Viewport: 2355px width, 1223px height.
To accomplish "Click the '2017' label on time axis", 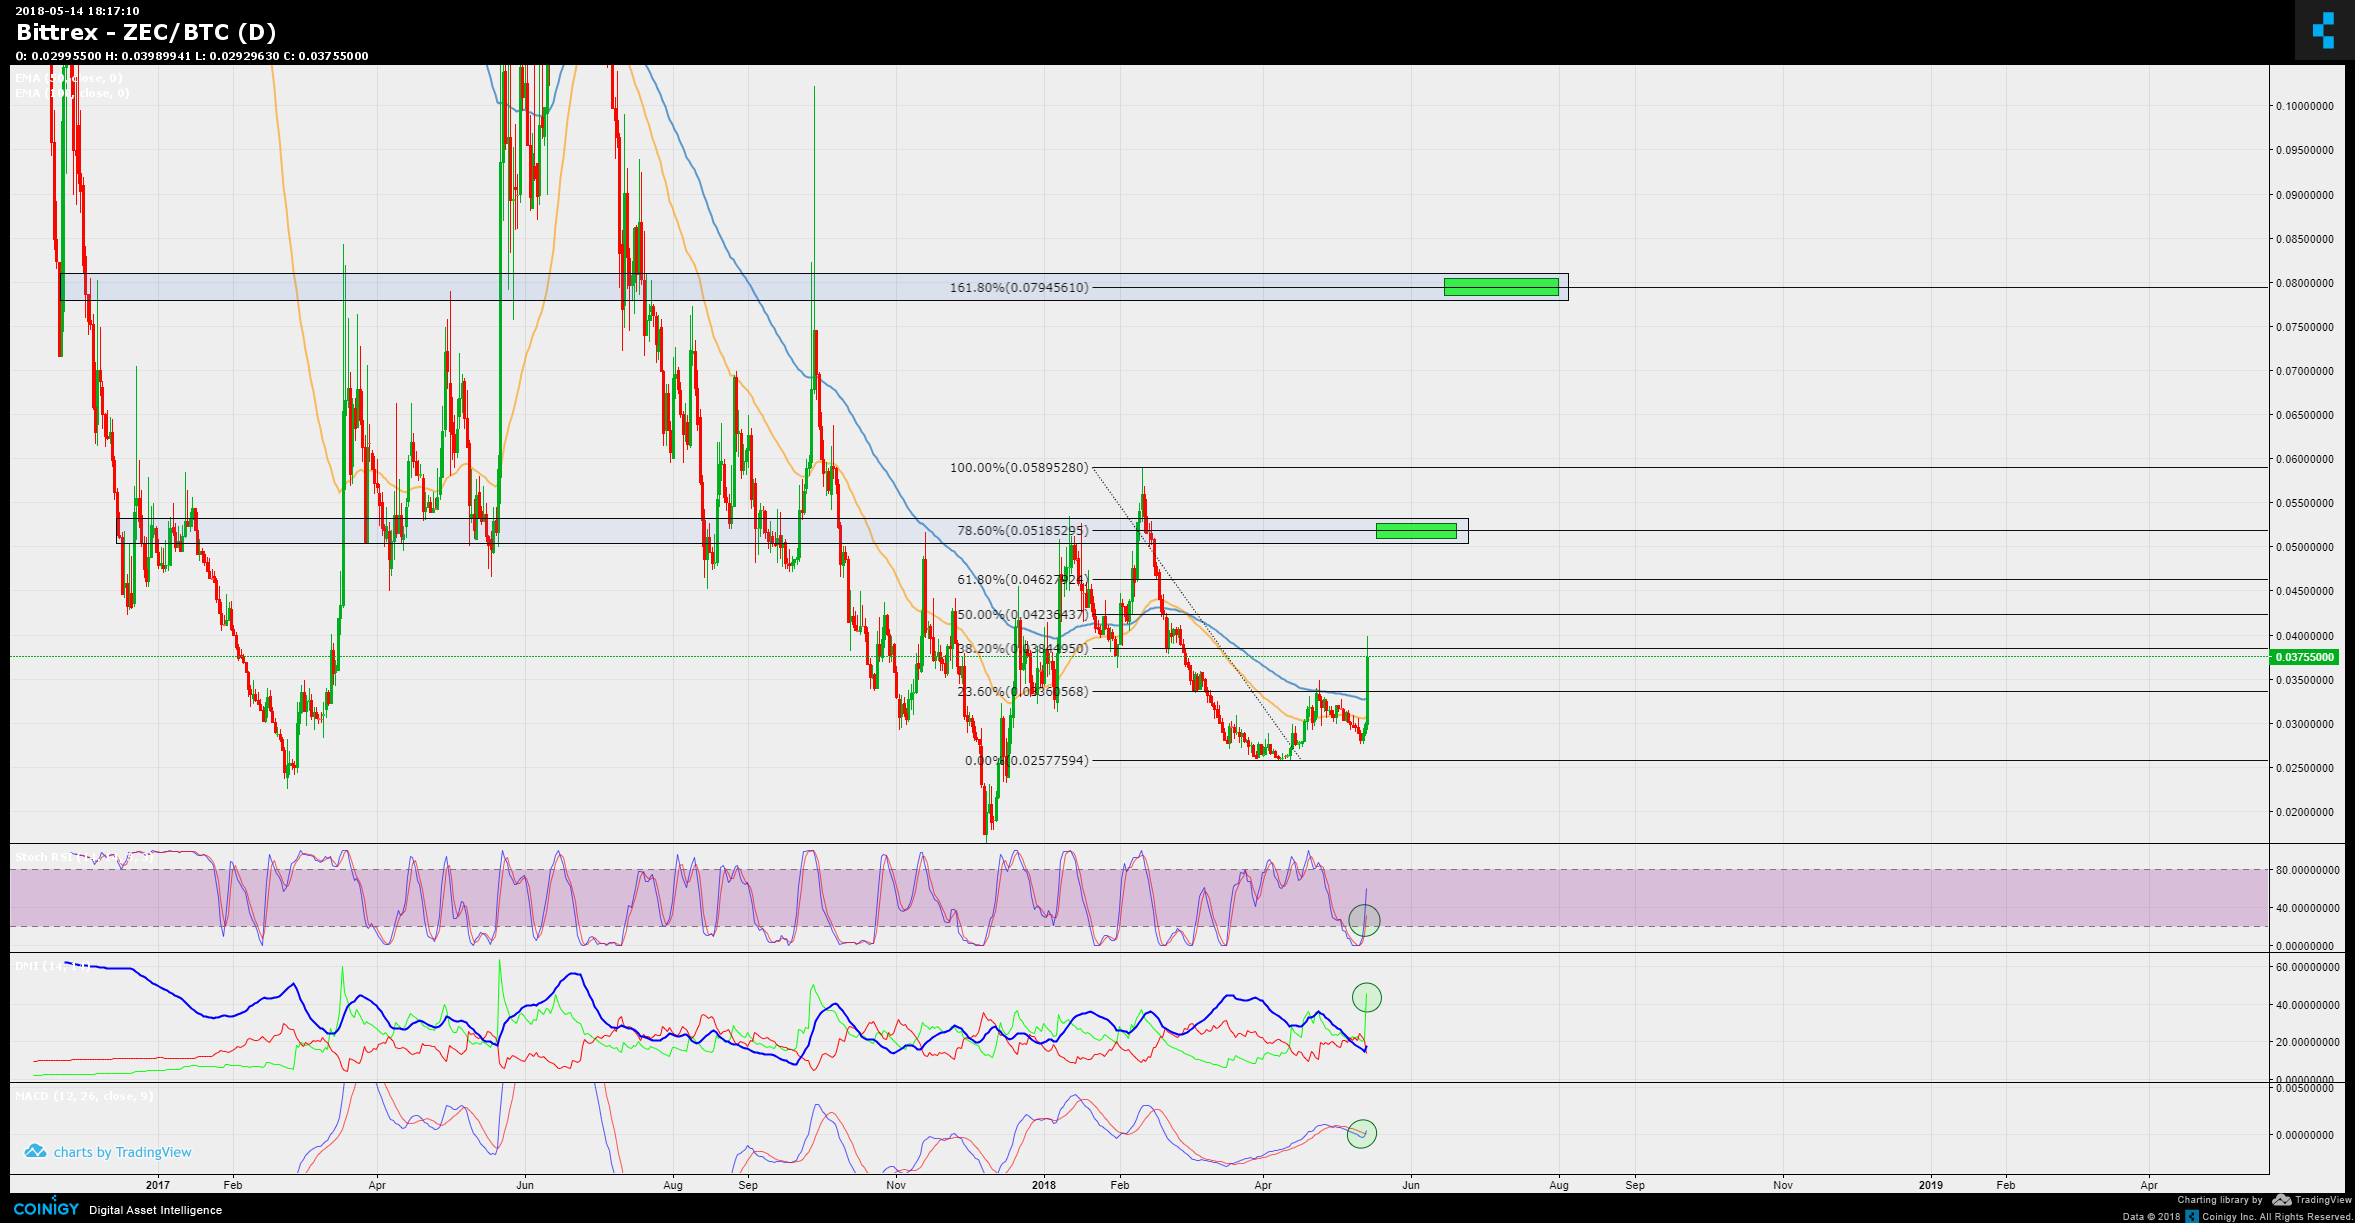I will [x=158, y=1185].
